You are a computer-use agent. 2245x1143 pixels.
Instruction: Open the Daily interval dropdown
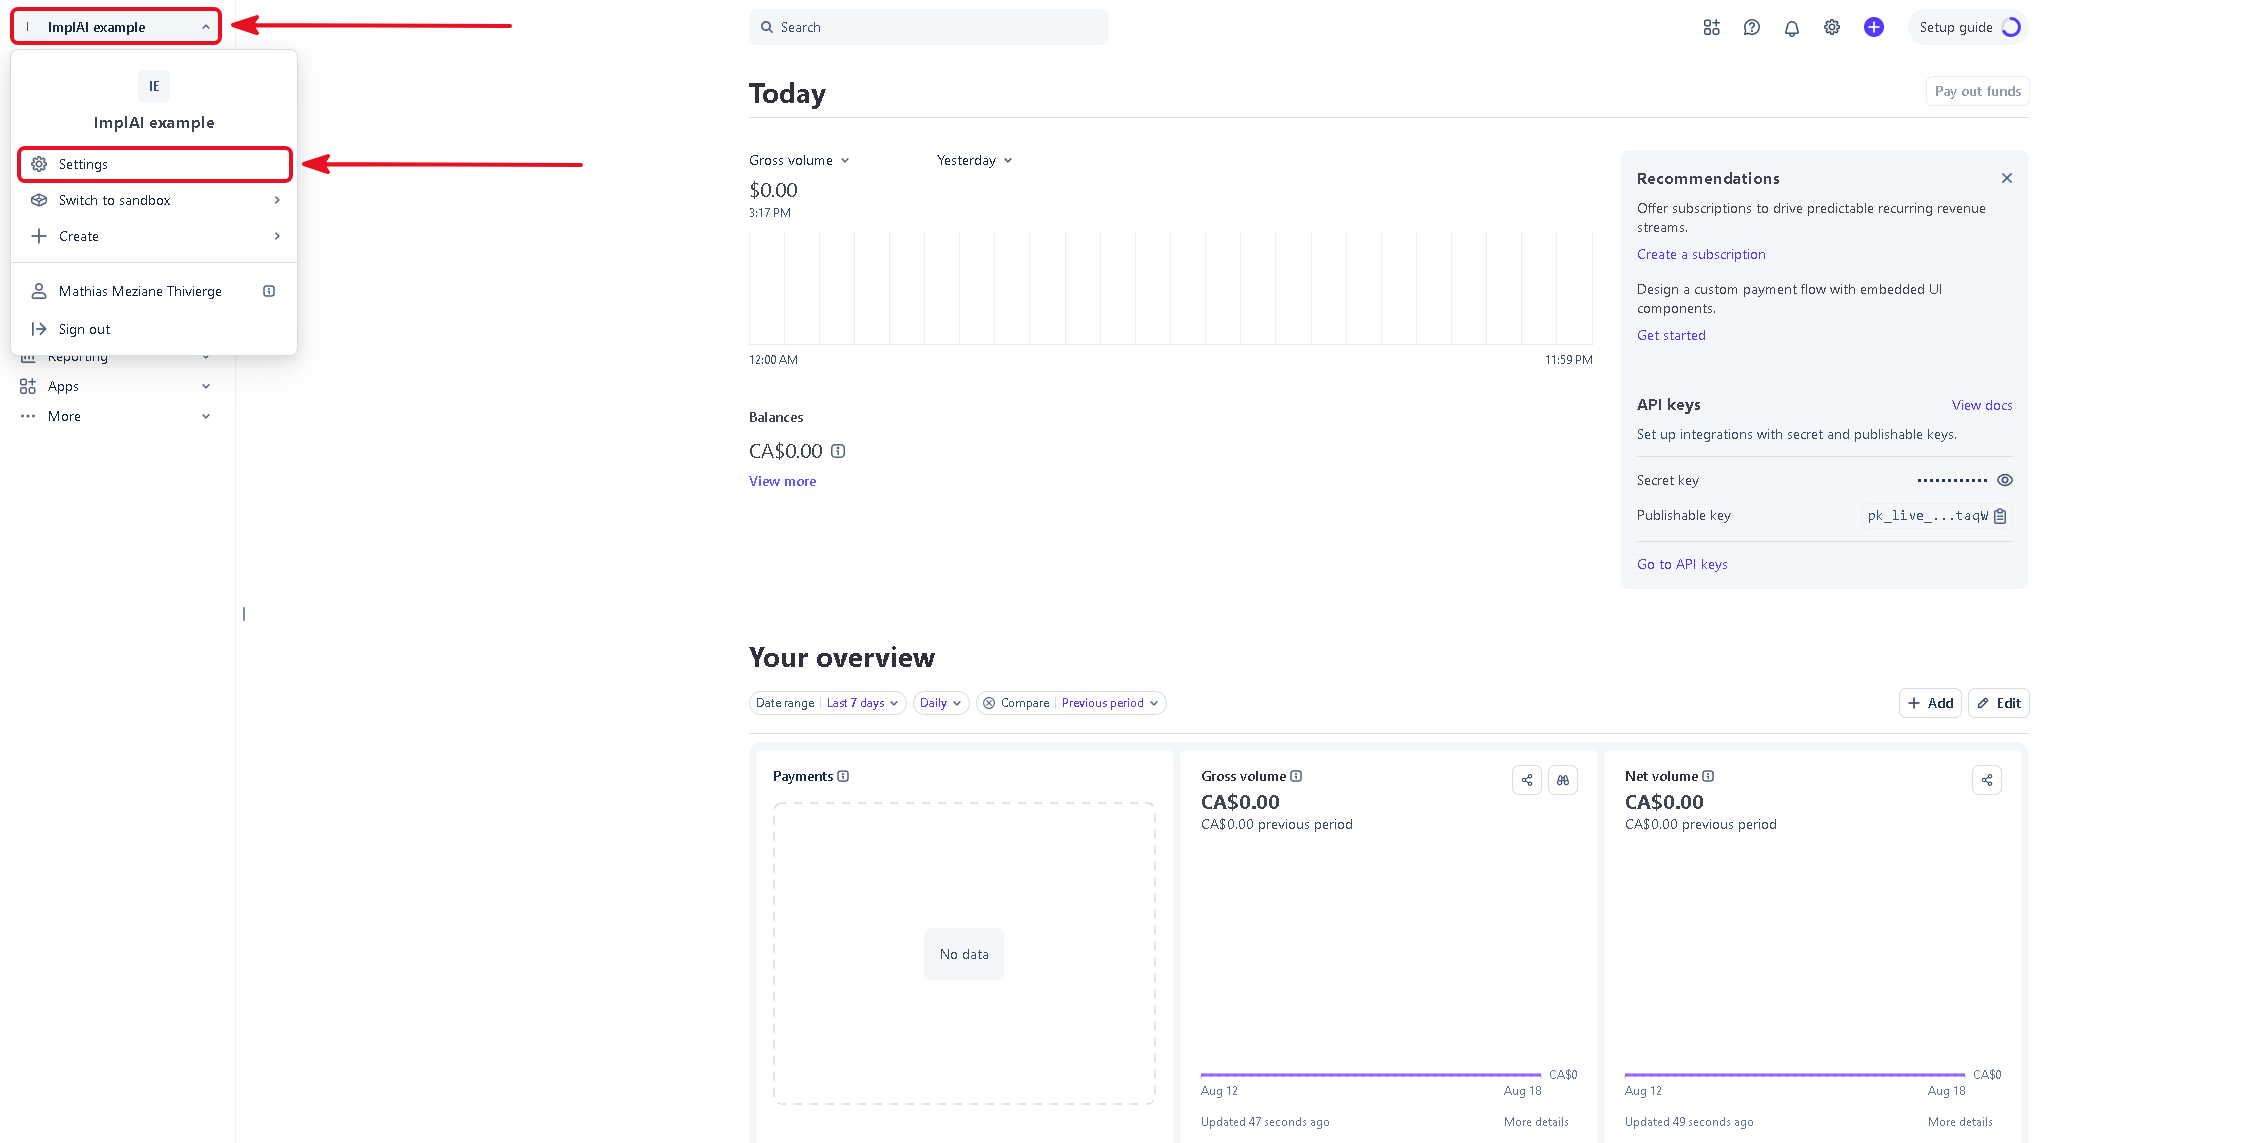[x=940, y=703]
